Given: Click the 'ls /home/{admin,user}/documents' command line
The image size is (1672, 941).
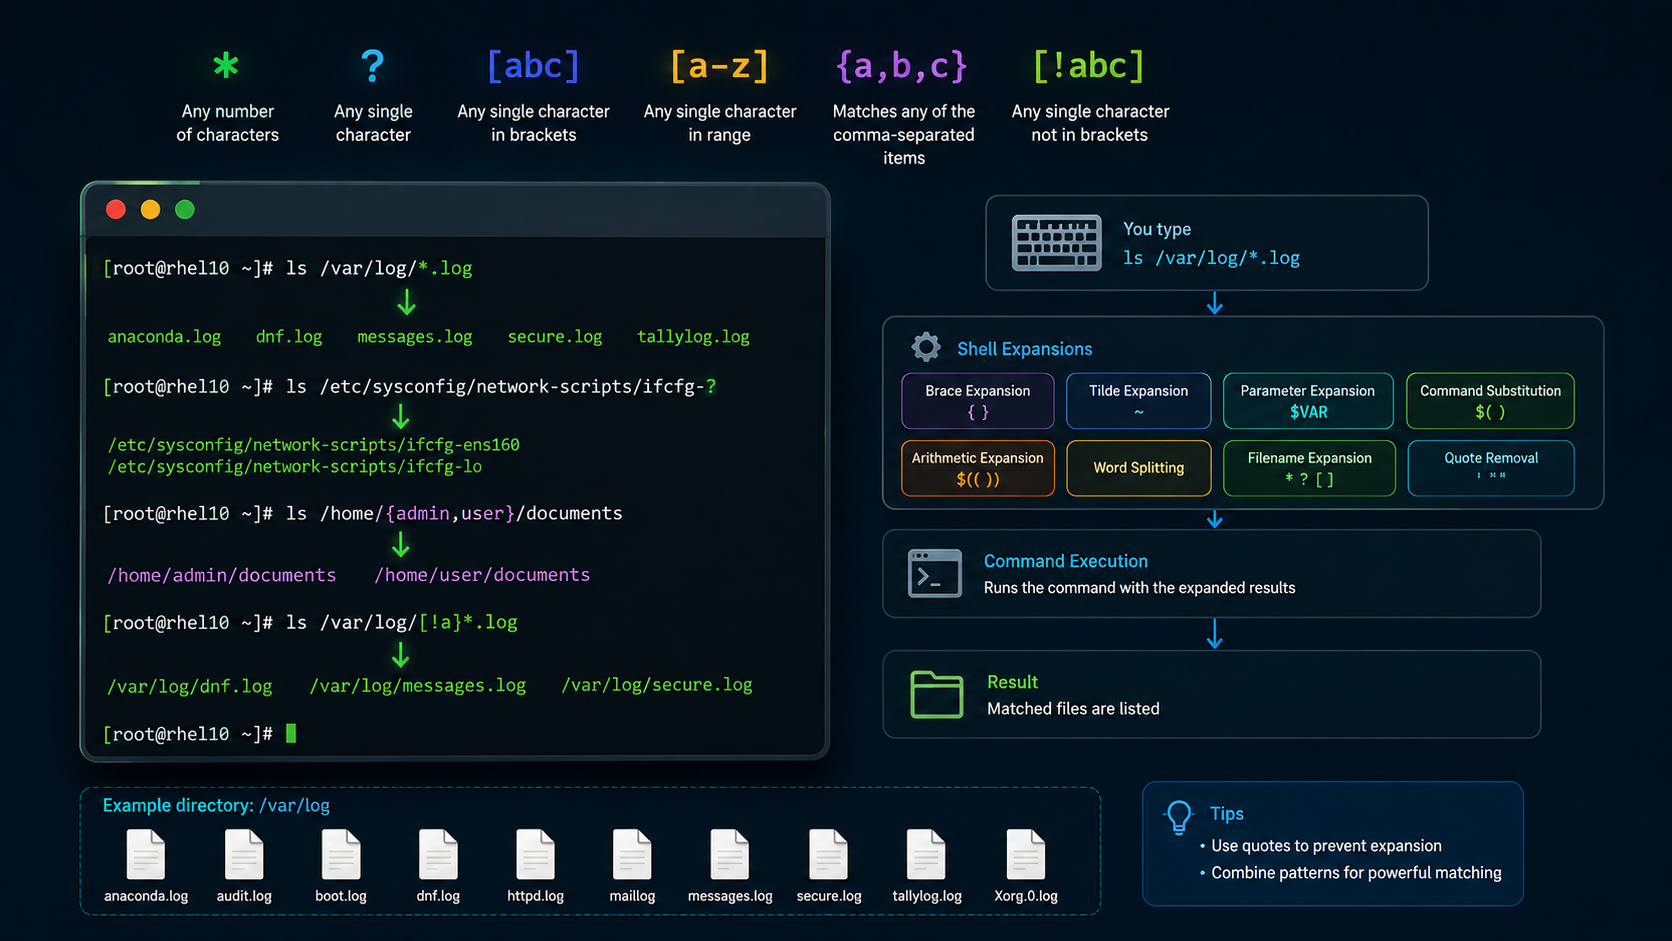Looking at the screenshot, I should 454,513.
